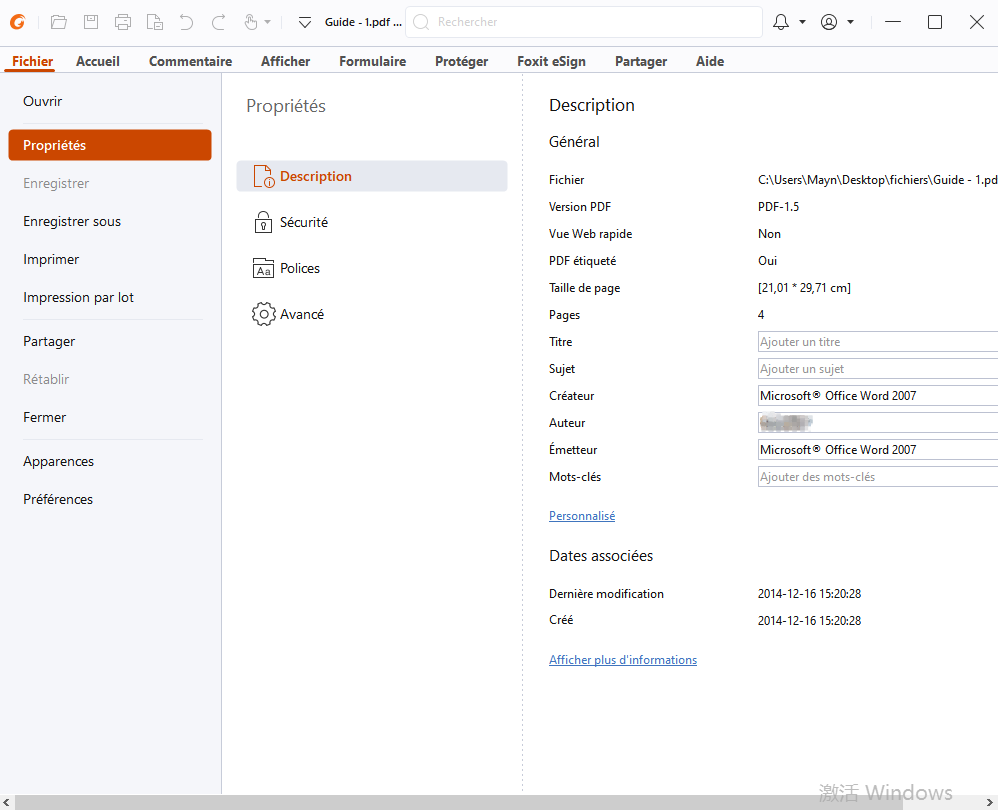Switch to the Accueil tab
998x810 pixels.
[97, 61]
